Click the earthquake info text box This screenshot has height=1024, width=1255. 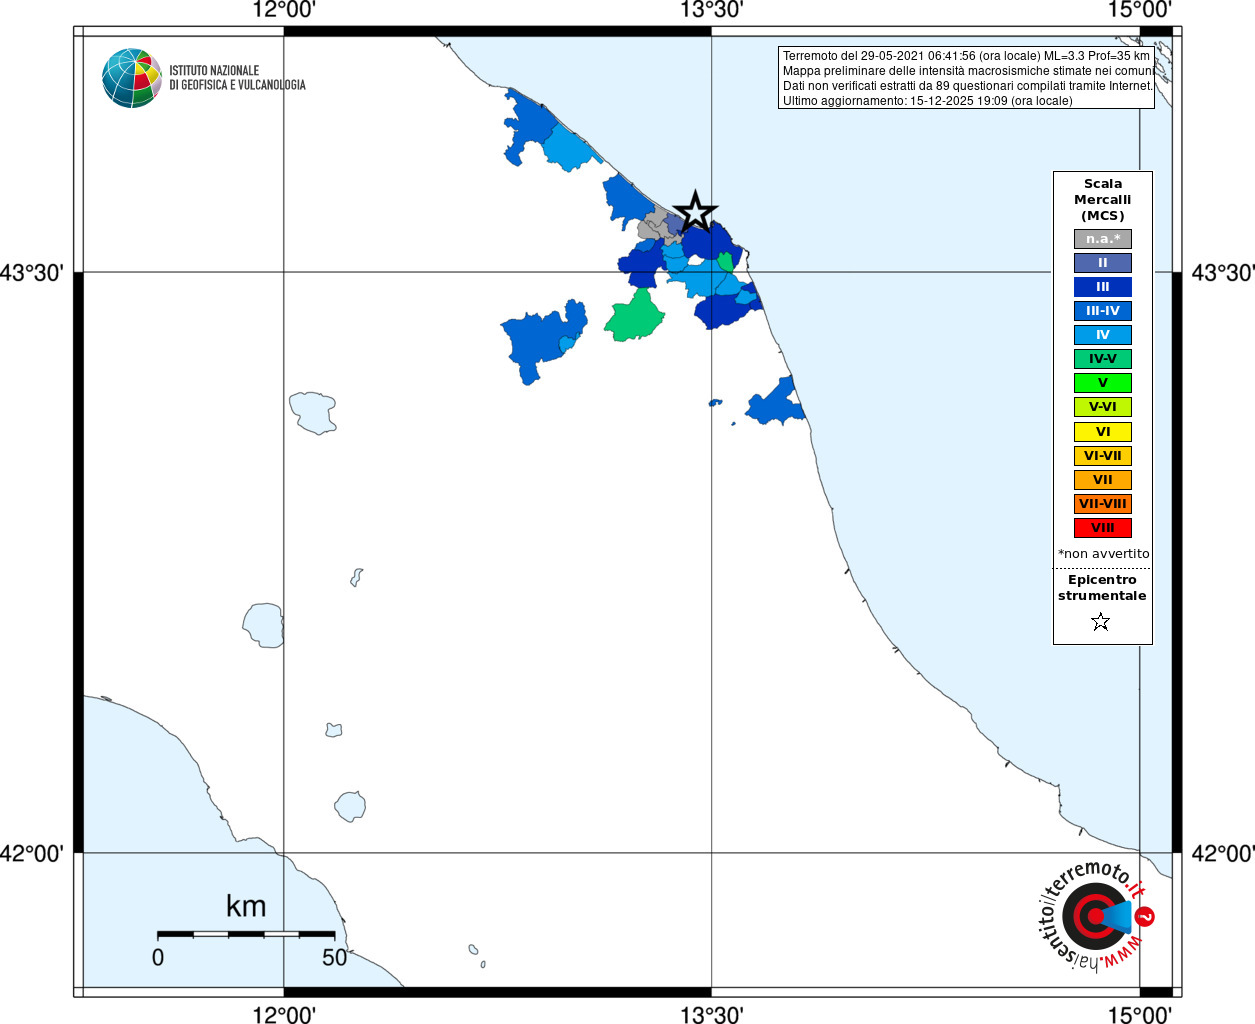(966, 78)
